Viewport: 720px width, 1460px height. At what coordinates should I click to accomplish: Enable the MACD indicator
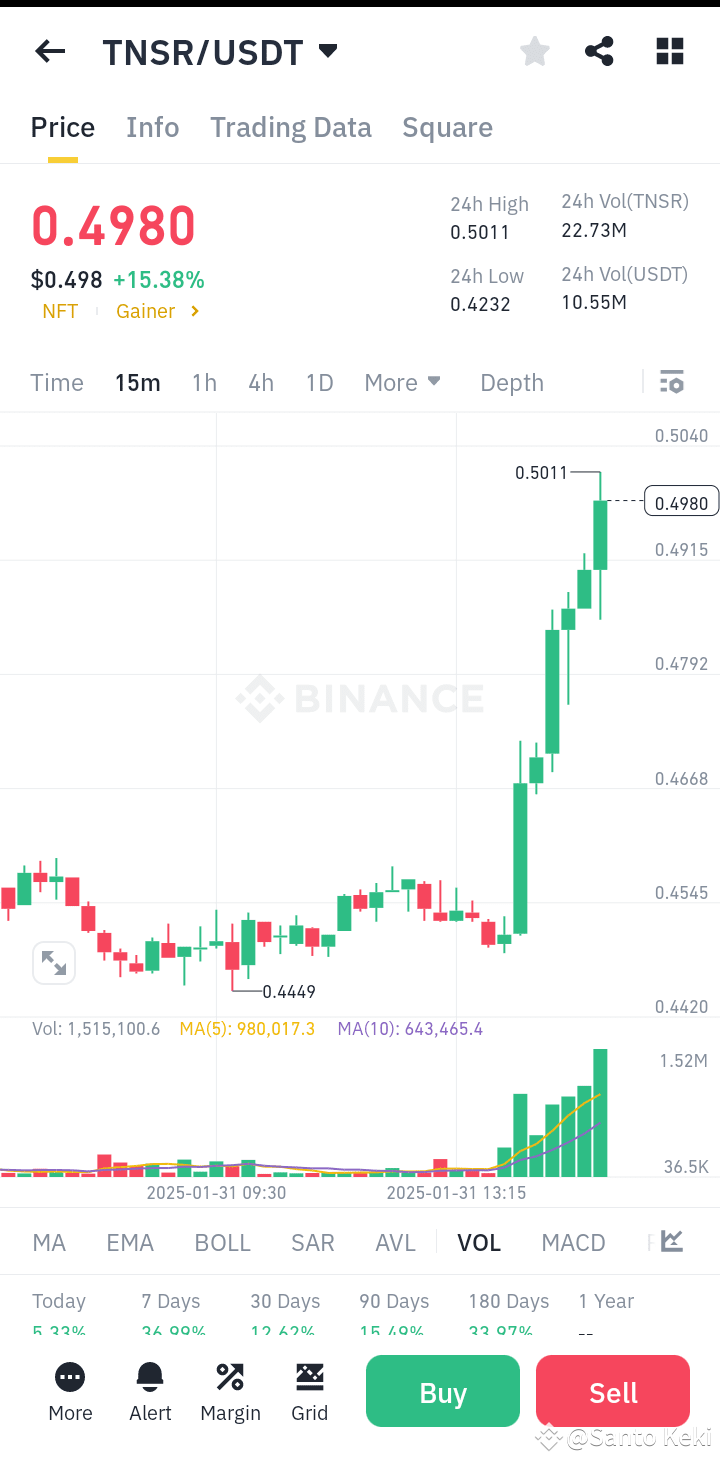pos(573,1242)
